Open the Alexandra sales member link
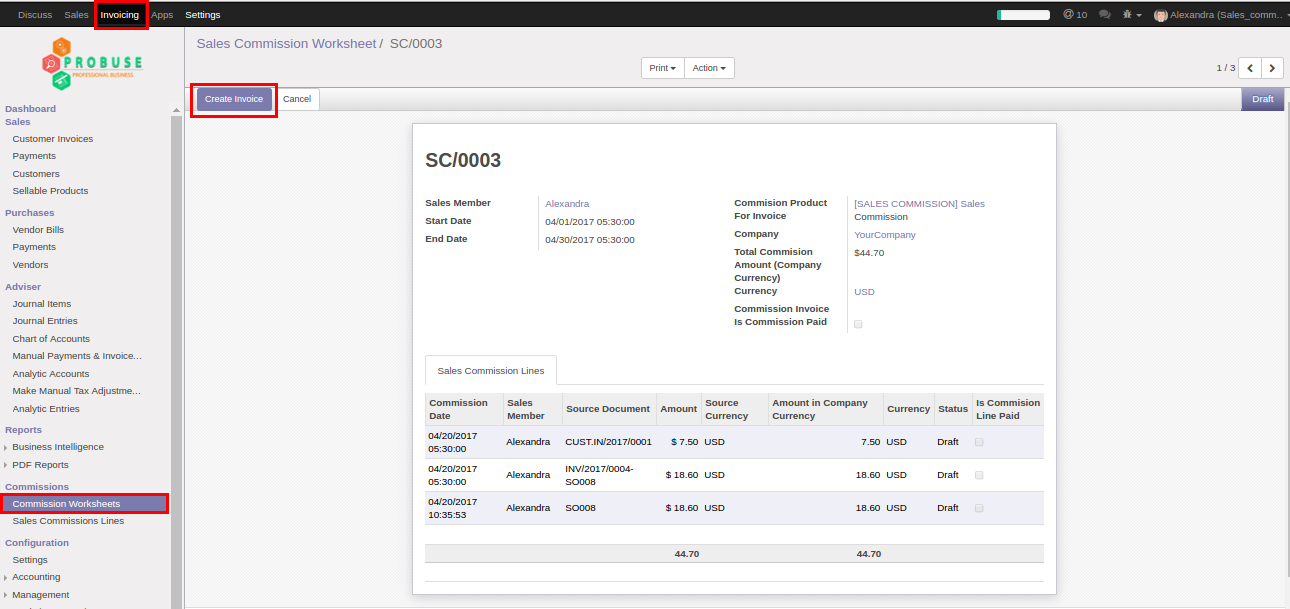The height and width of the screenshot is (609, 1290). pyautogui.click(x=567, y=204)
